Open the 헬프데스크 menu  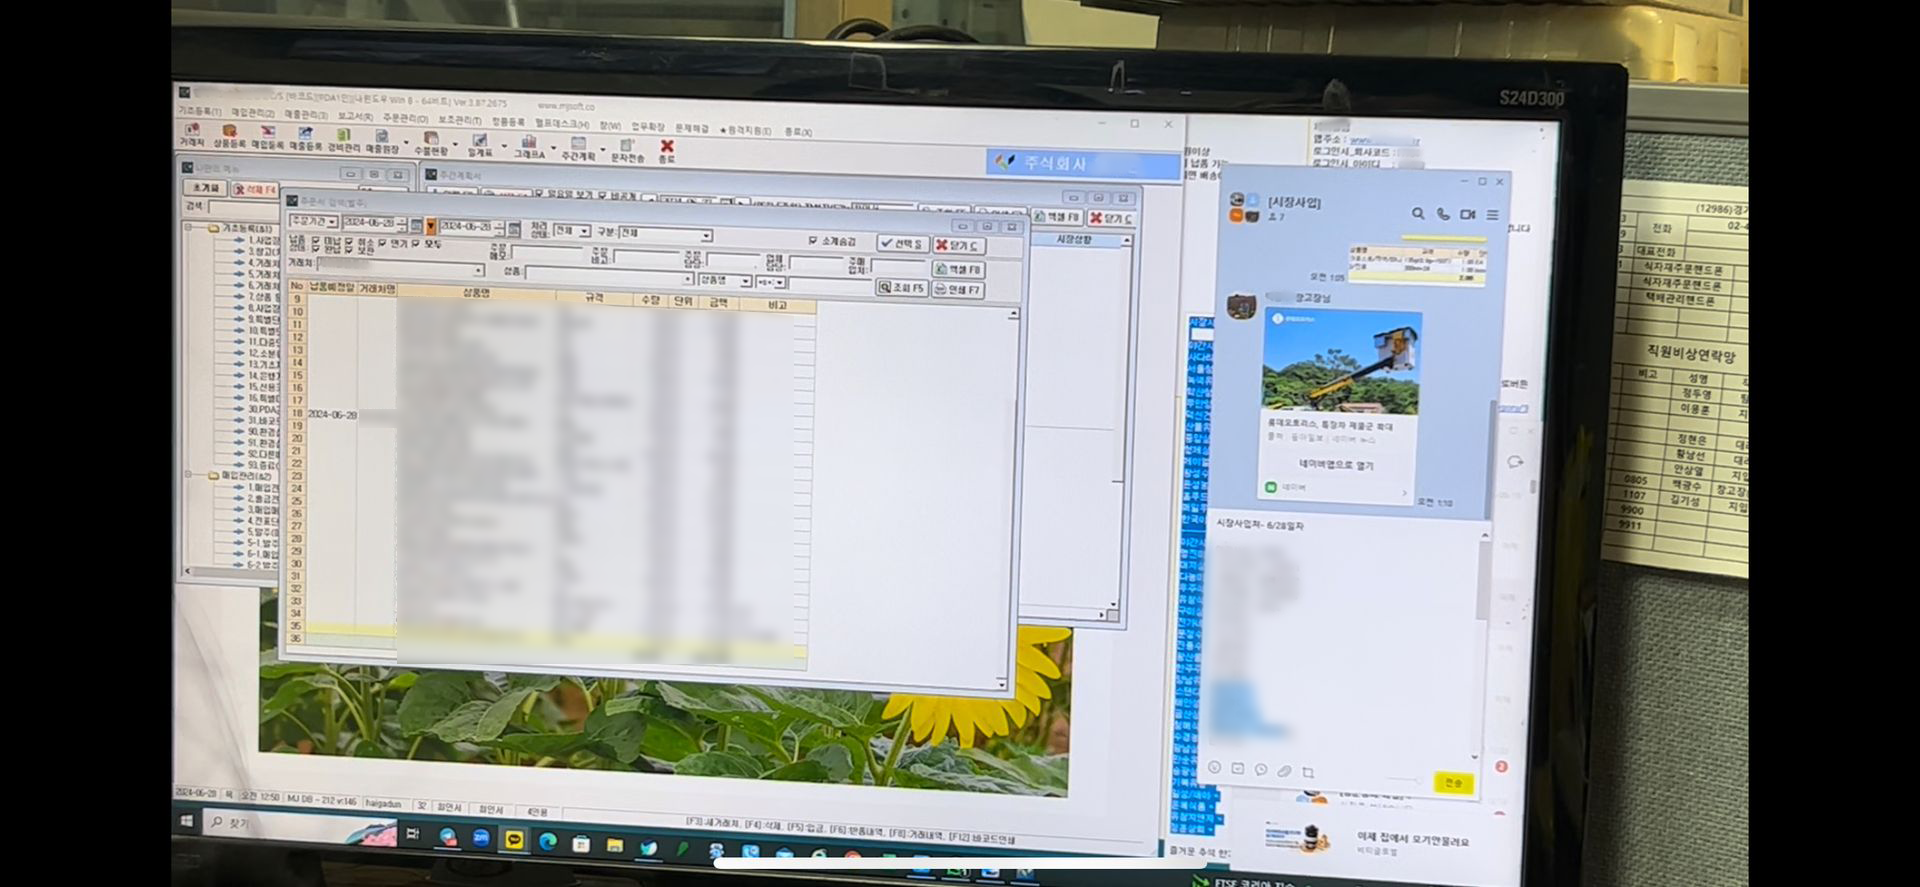(x=562, y=123)
